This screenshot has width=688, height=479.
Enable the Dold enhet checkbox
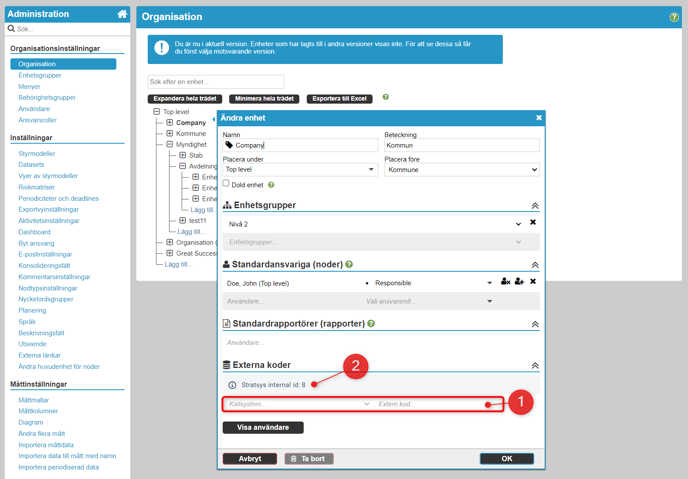226,184
